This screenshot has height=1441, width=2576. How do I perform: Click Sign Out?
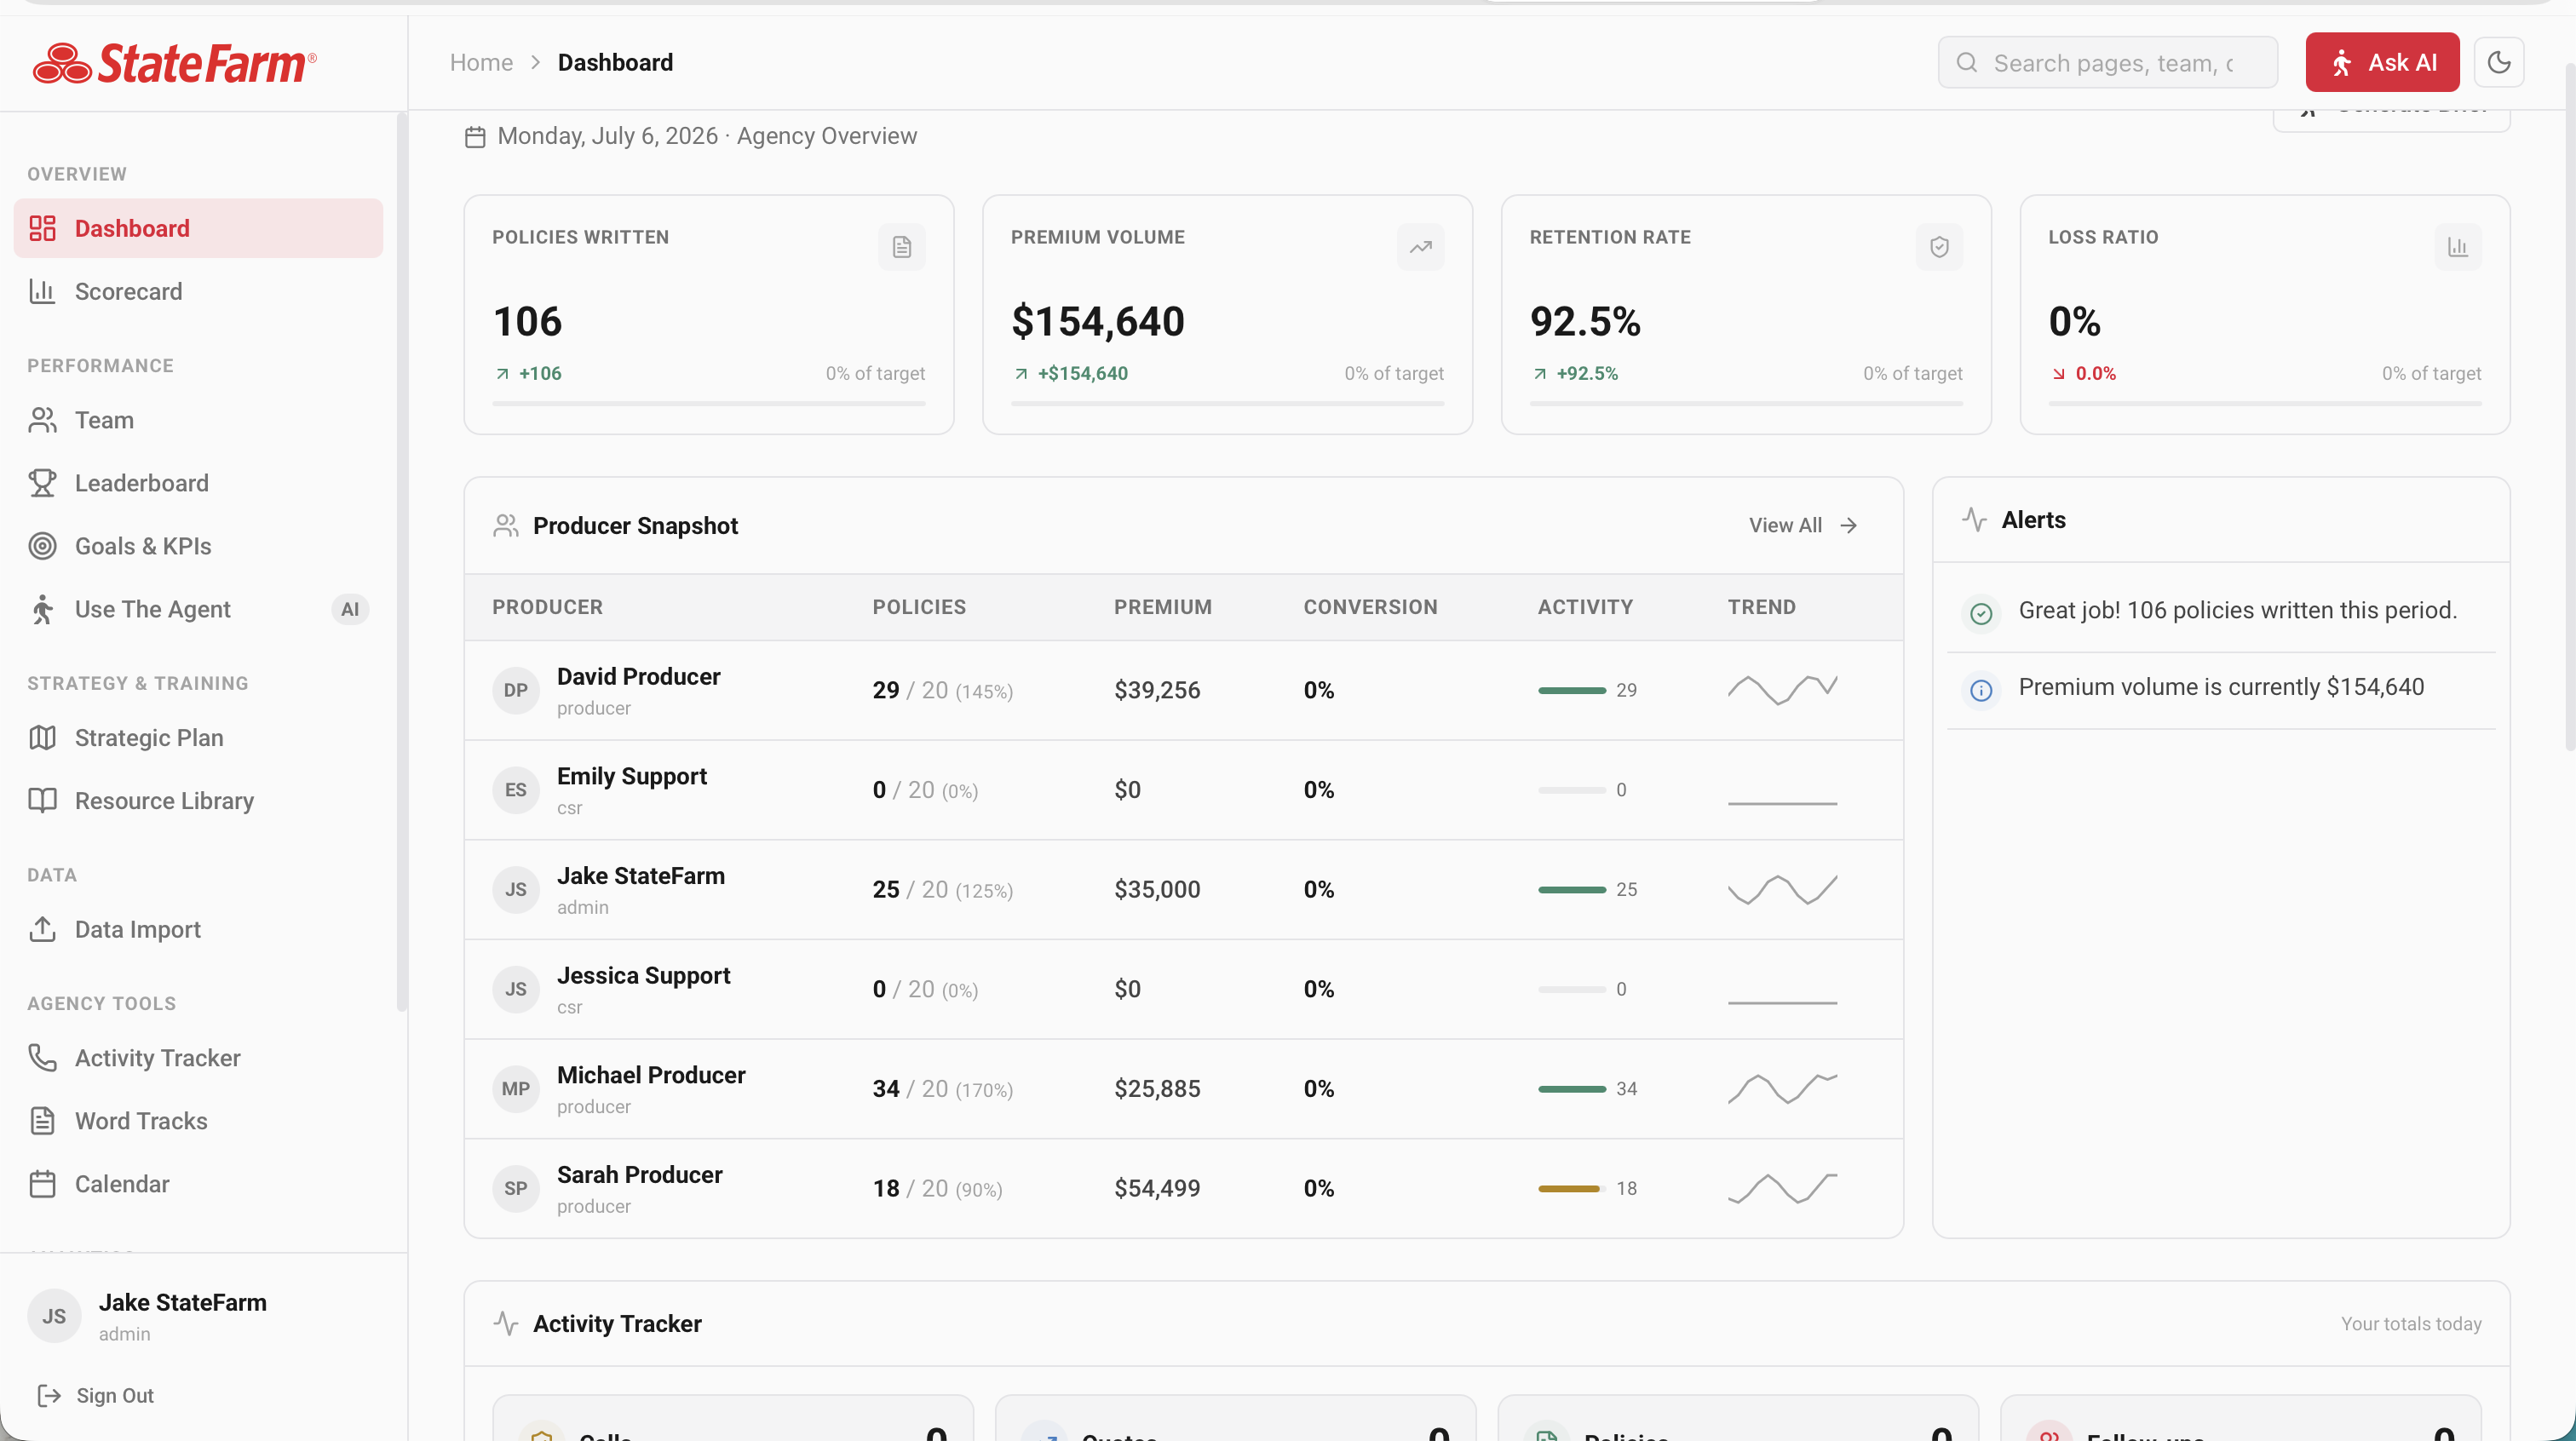coord(96,1395)
